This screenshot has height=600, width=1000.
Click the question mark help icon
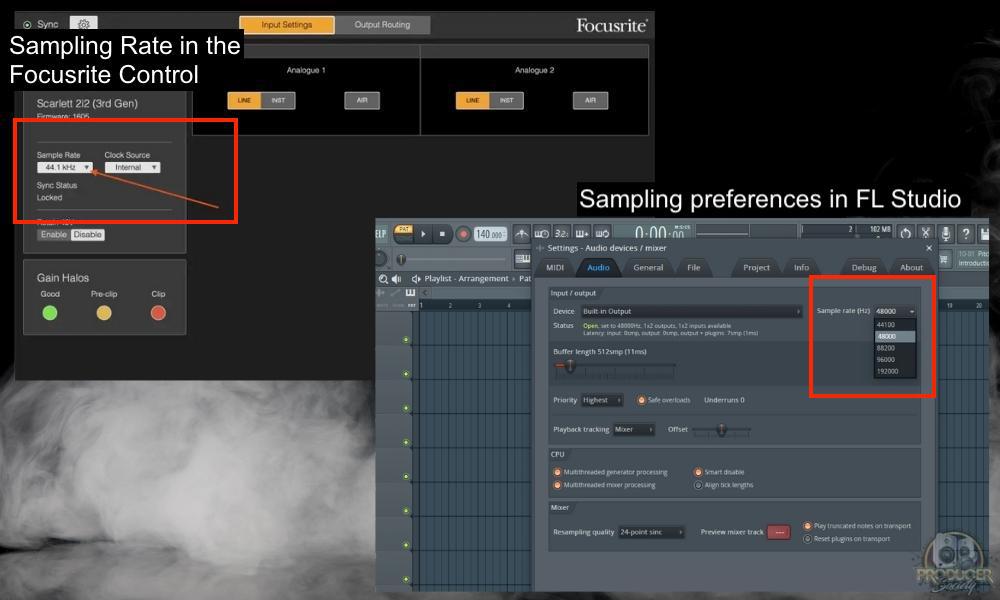[966, 234]
